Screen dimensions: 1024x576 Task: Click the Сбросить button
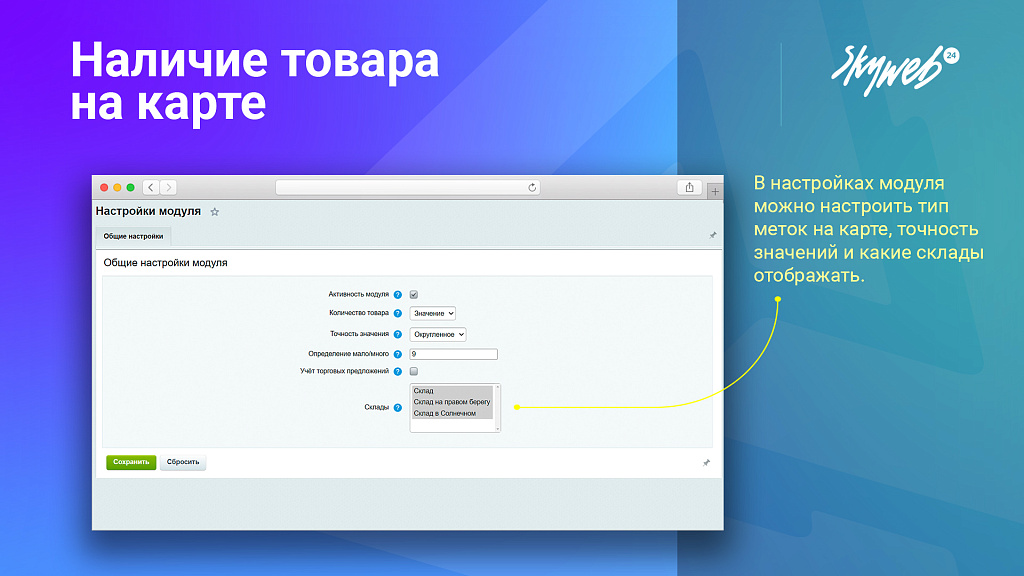tap(183, 462)
